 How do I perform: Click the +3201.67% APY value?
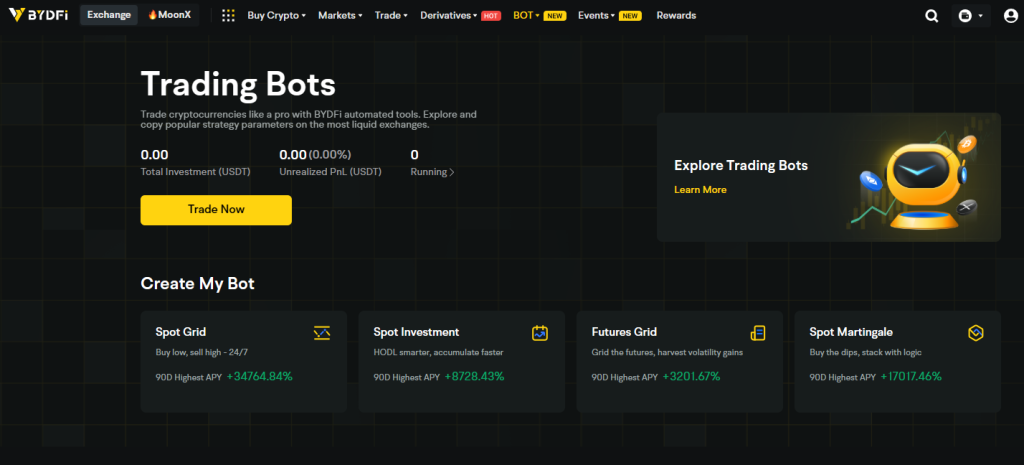coord(691,376)
